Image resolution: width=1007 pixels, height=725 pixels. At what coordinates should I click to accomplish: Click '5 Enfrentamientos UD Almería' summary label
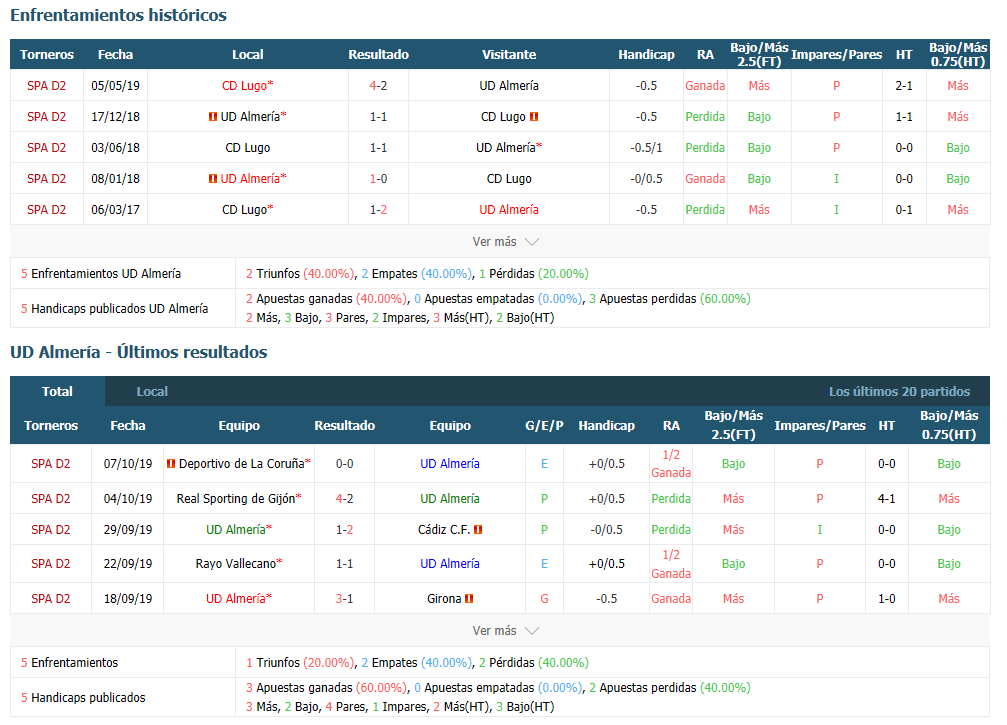click(101, 274)
